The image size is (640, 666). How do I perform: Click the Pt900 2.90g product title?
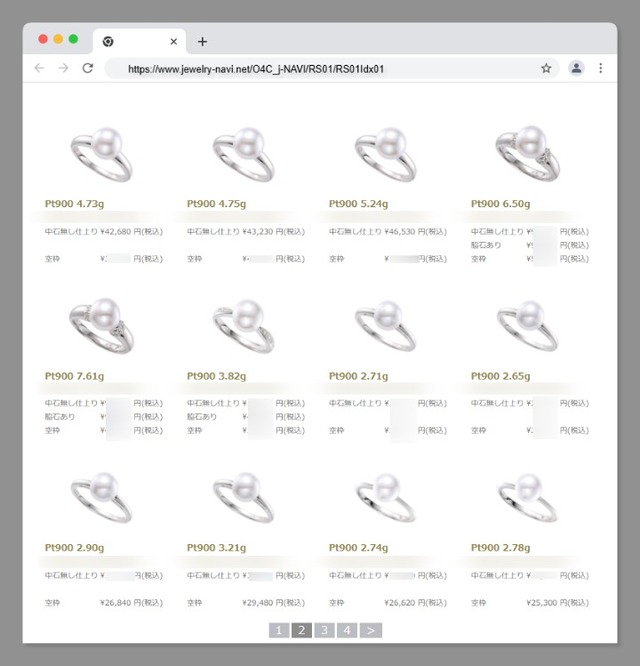pos(74,548)
